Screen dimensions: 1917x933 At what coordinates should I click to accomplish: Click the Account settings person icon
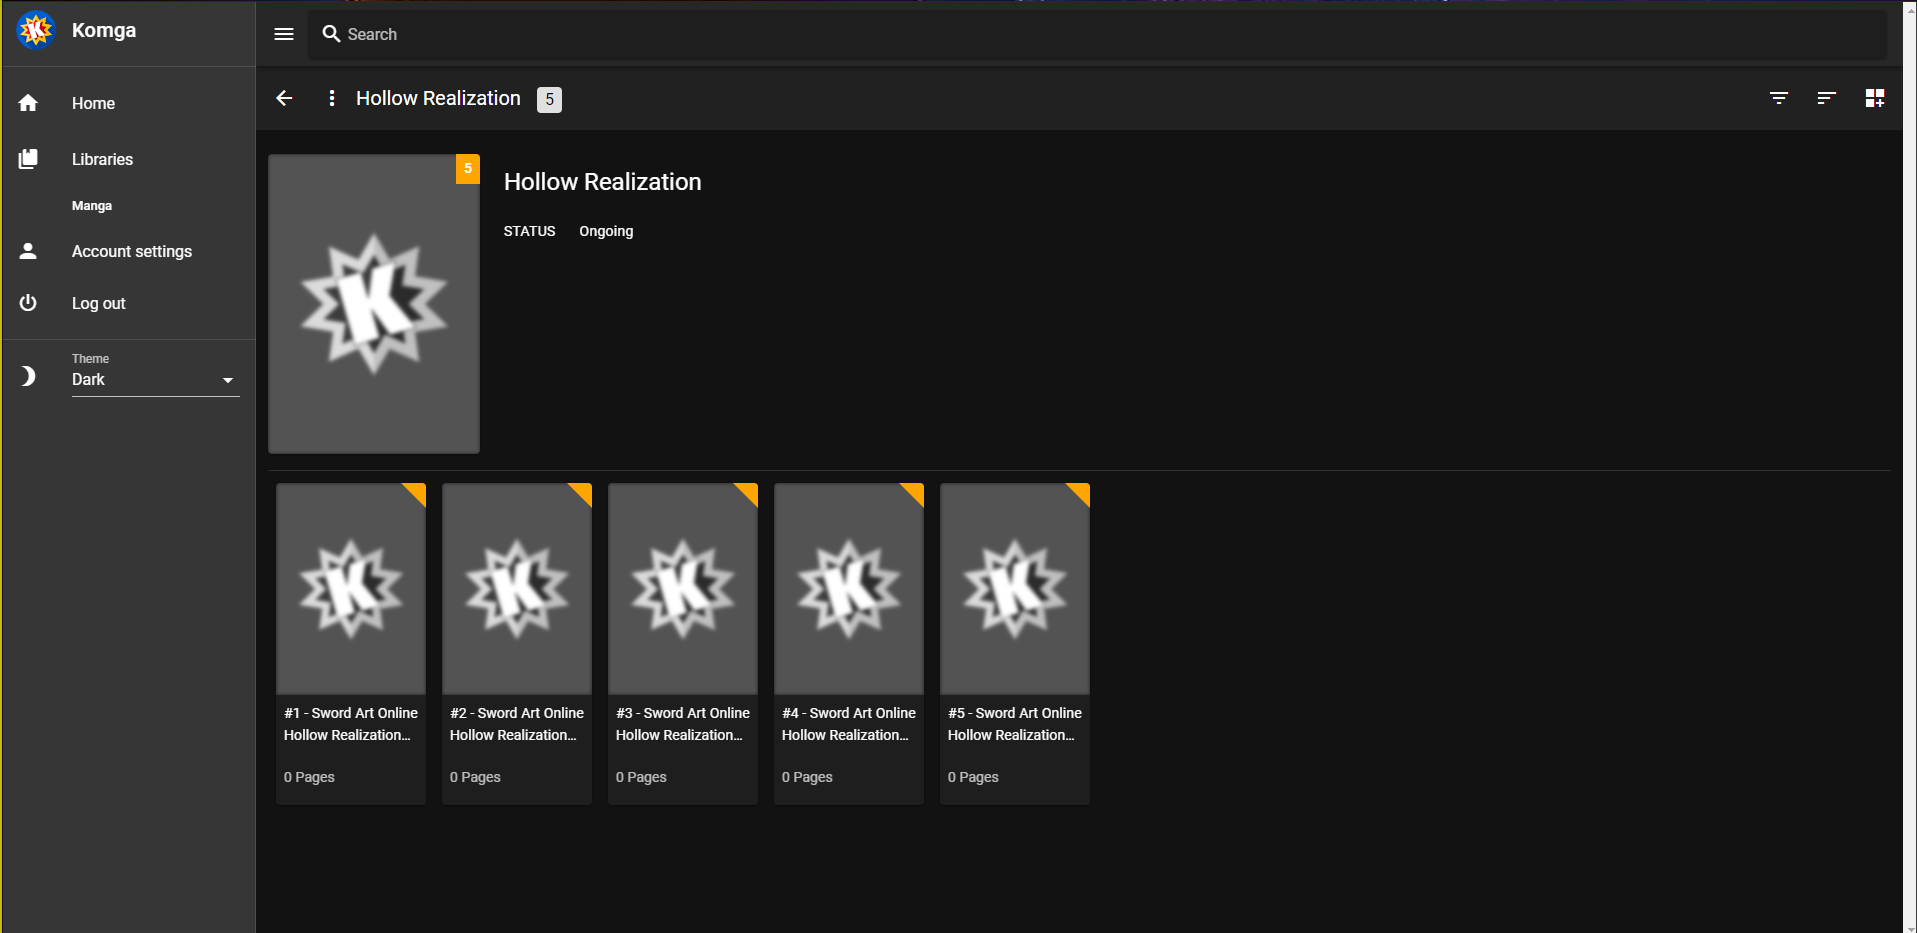[28, 251]
